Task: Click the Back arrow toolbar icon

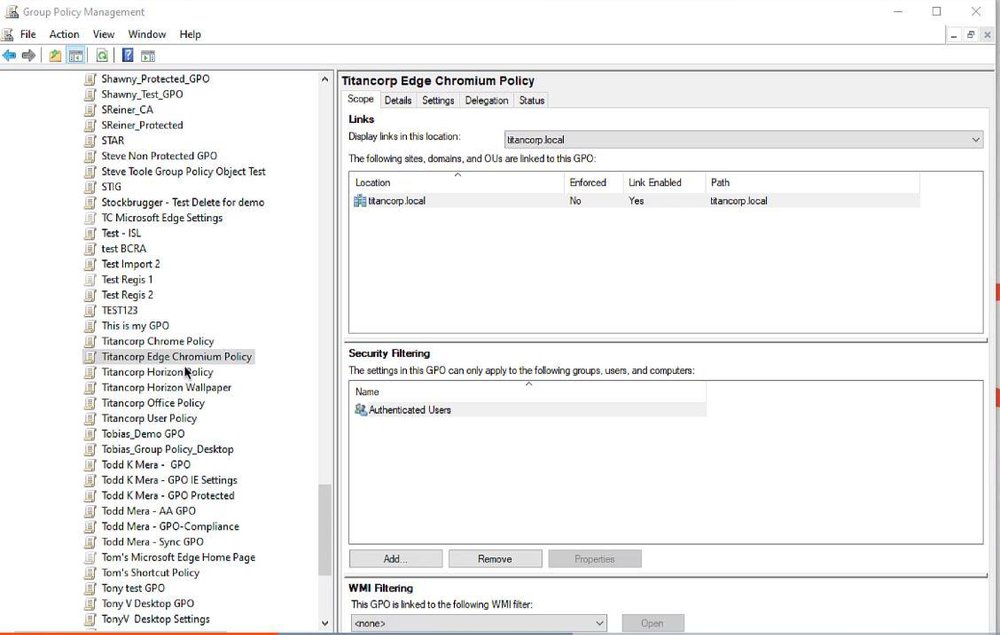Action: click(x=9, y=56)
